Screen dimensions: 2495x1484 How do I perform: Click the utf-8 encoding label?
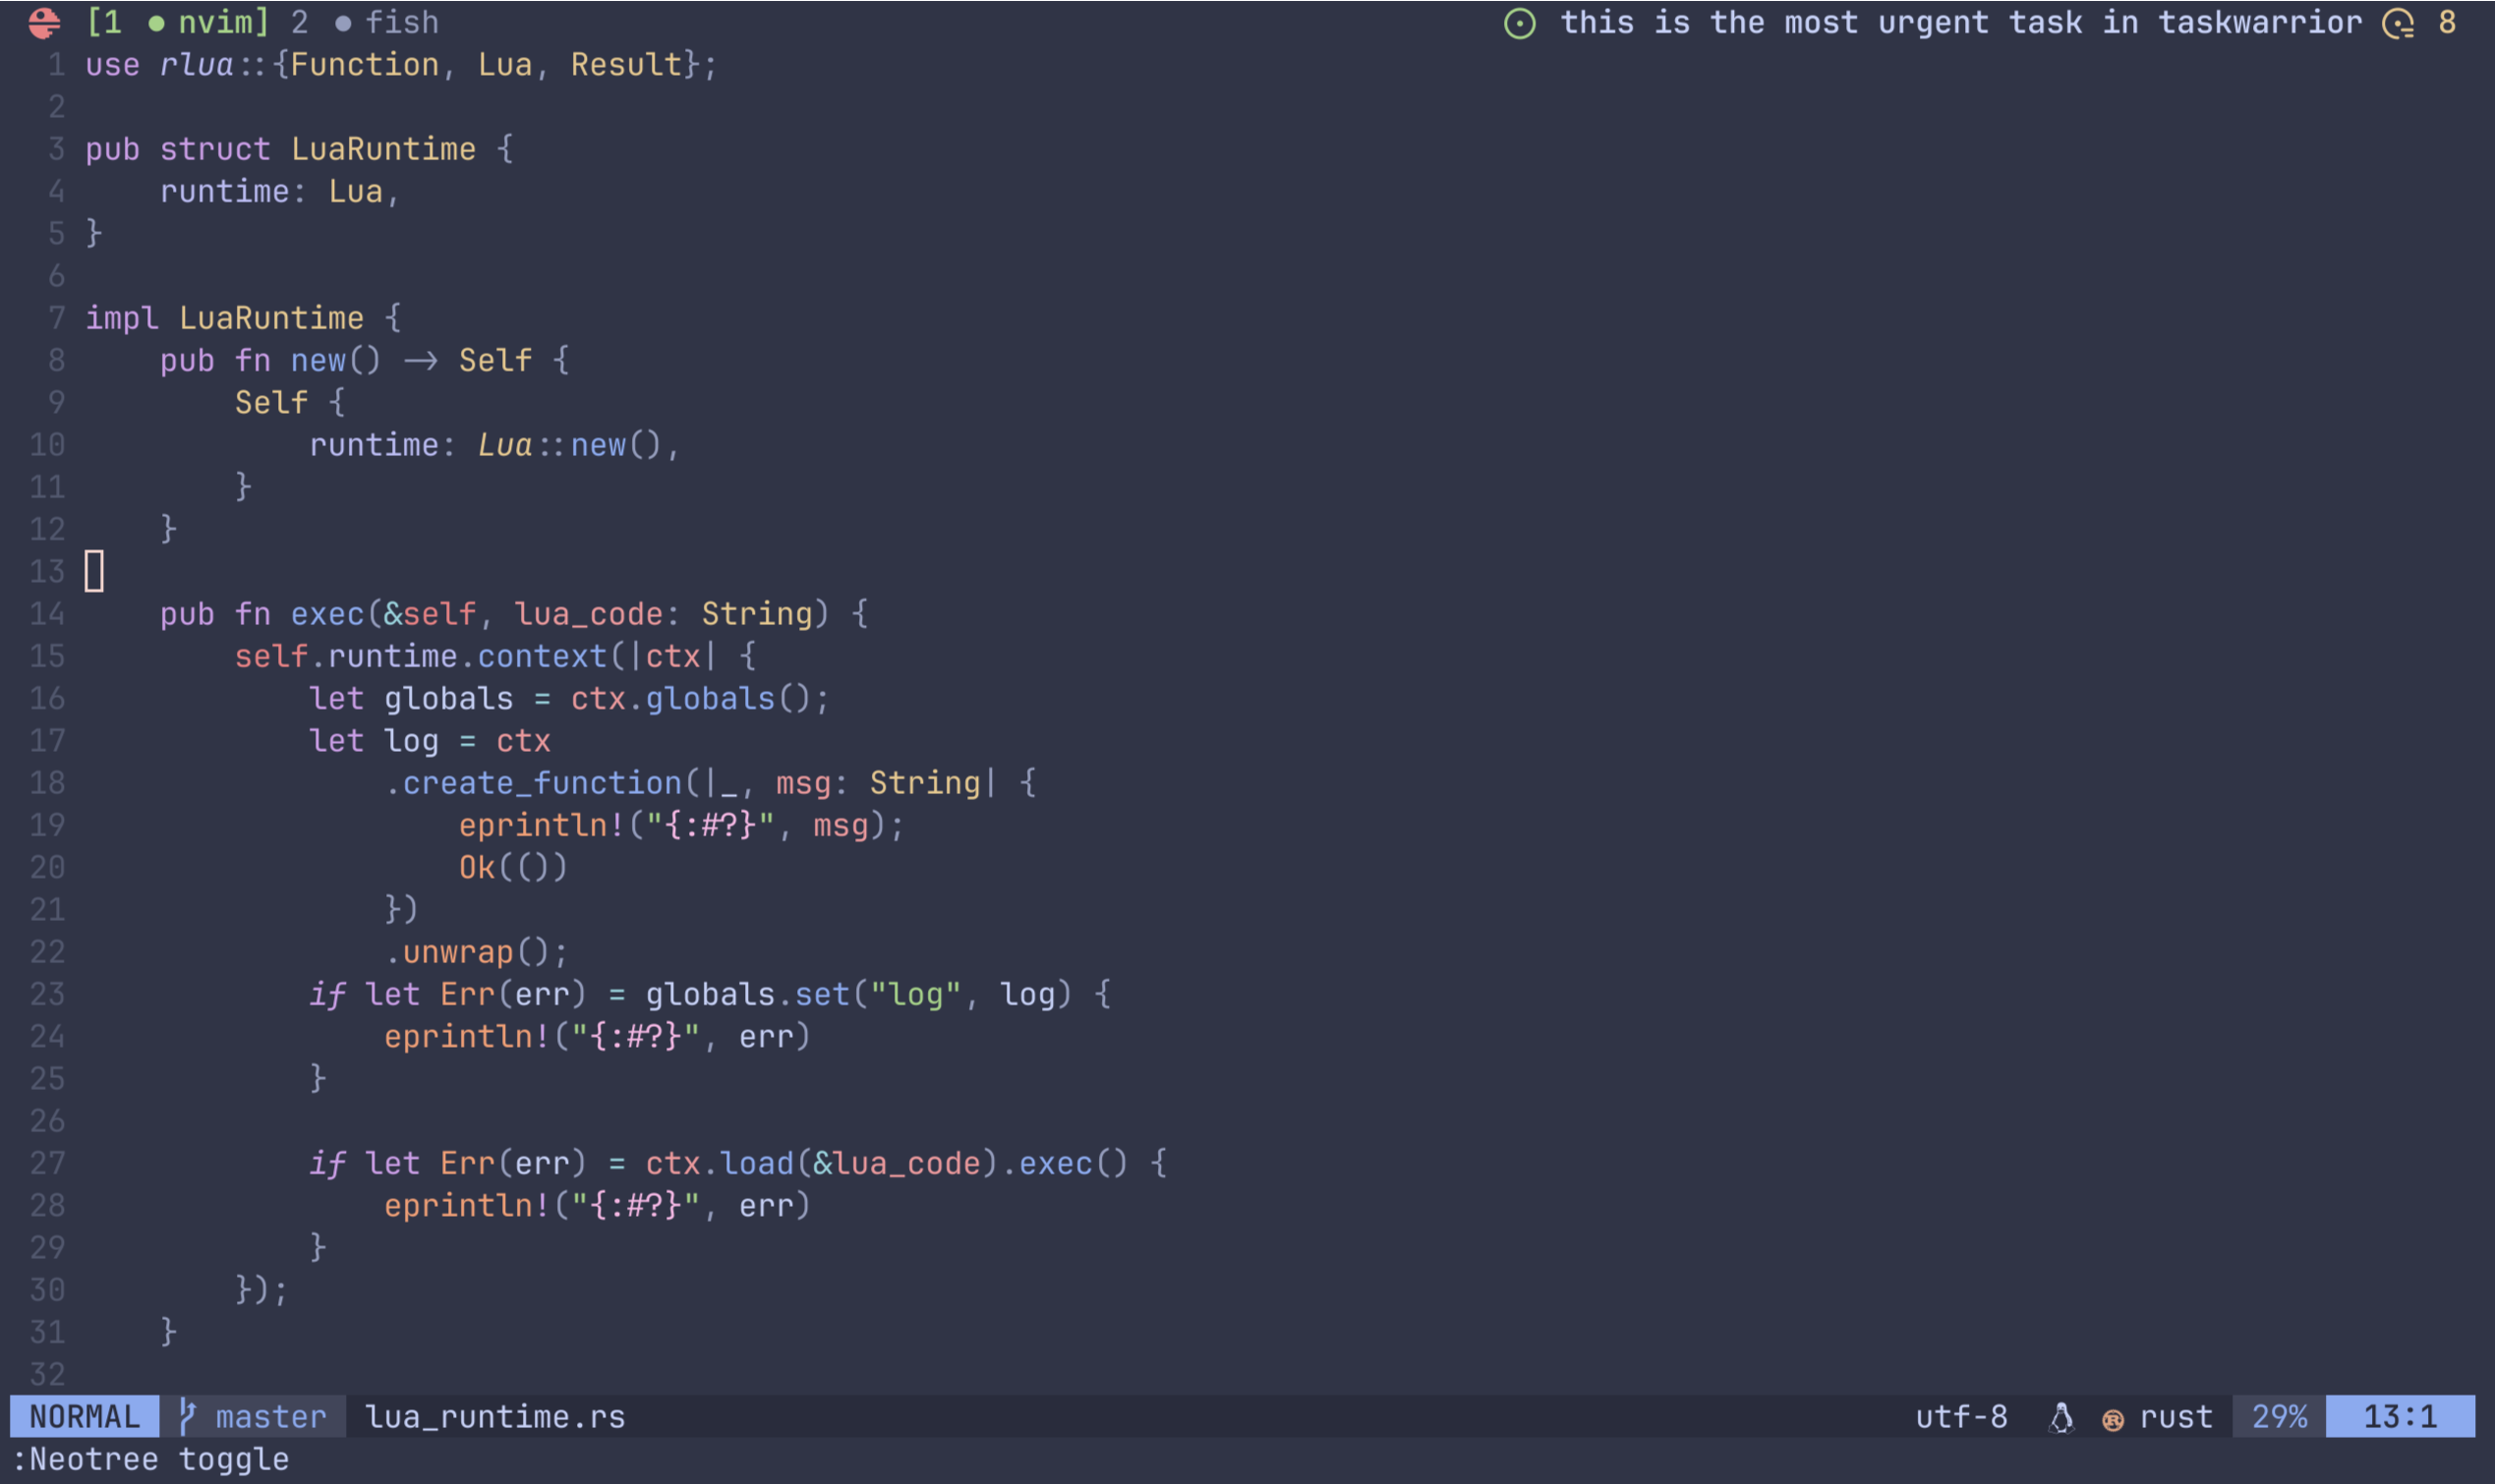1961,1416
